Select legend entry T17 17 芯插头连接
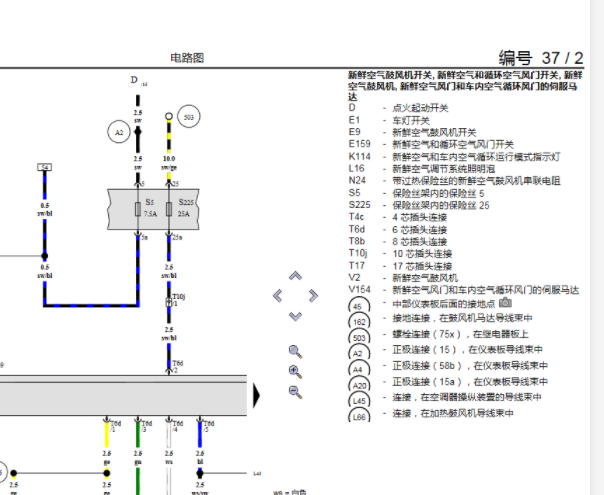This screenshot has height=495, width=604. coord(401,266)
